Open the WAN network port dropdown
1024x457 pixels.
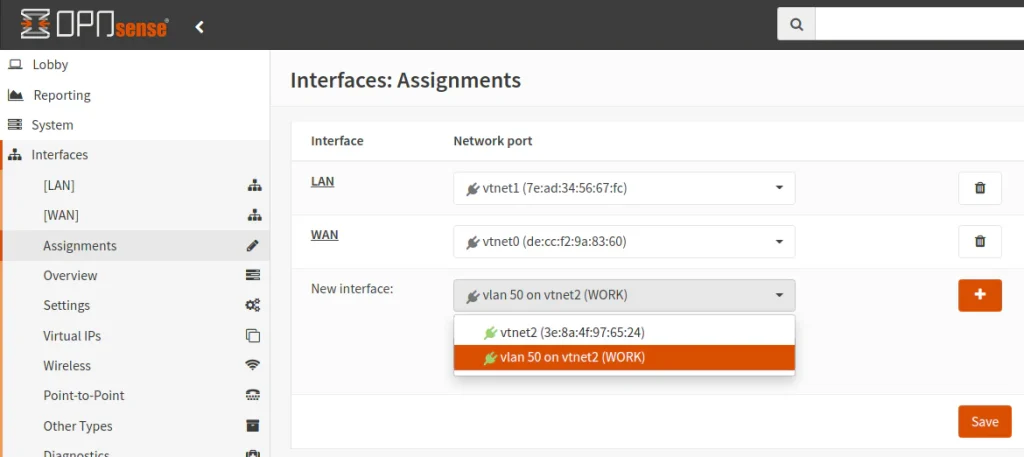click(x=624, y=241)
